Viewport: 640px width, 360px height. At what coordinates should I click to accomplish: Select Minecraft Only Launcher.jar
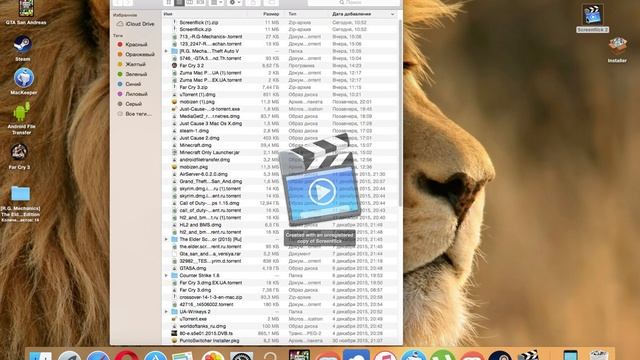point(280,153)
